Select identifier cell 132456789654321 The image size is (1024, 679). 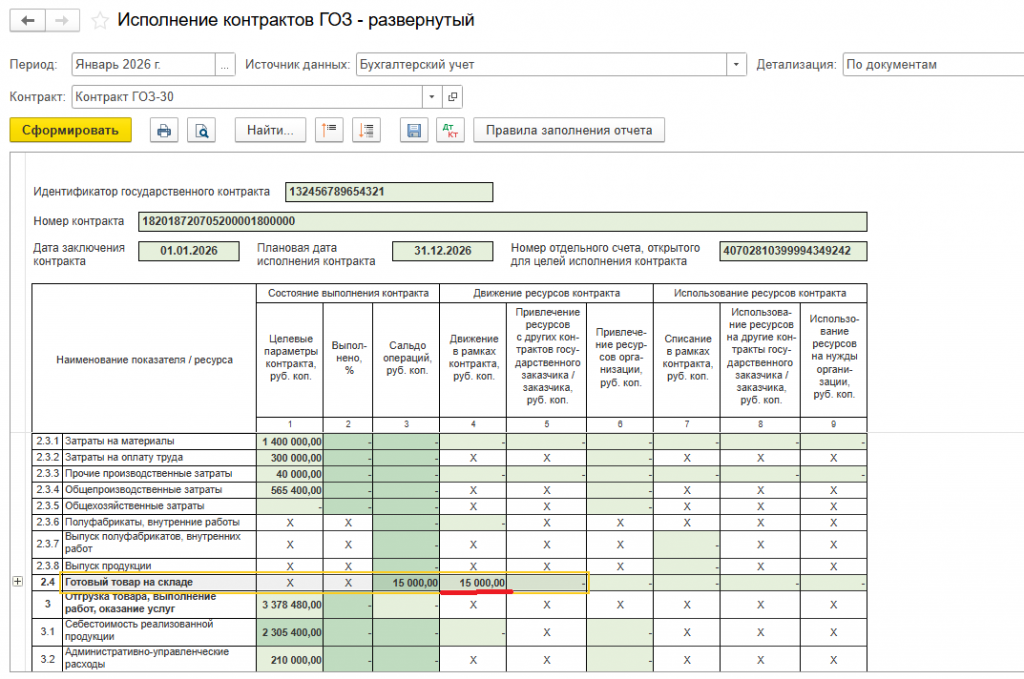pyautogui.click(x=389, y=192)
